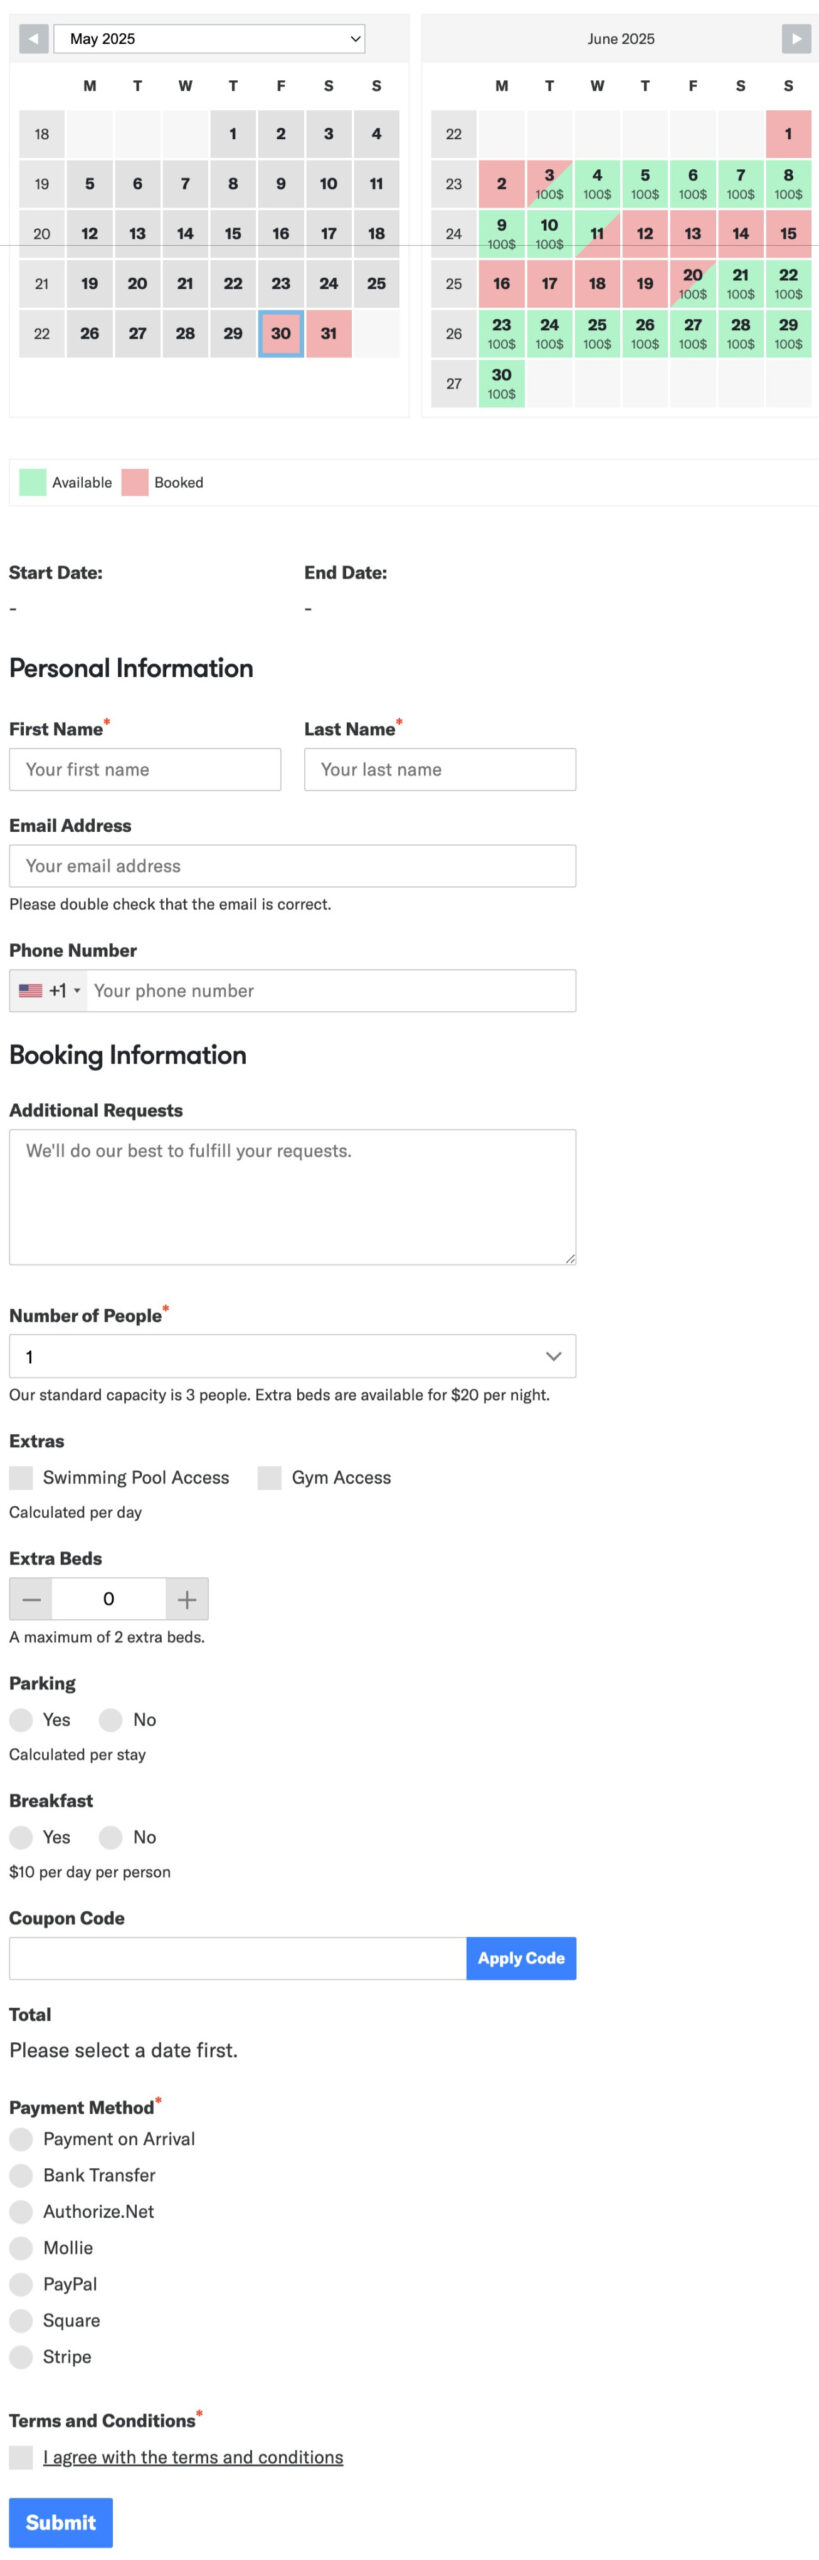The width and height of the screenshot is (819, 2560).
Task: Open the terms and conditions link
Action: point(193,2456)
